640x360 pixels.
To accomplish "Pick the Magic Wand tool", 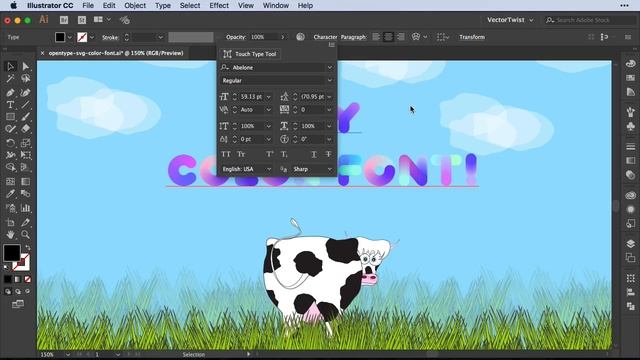I will [11, 78].
